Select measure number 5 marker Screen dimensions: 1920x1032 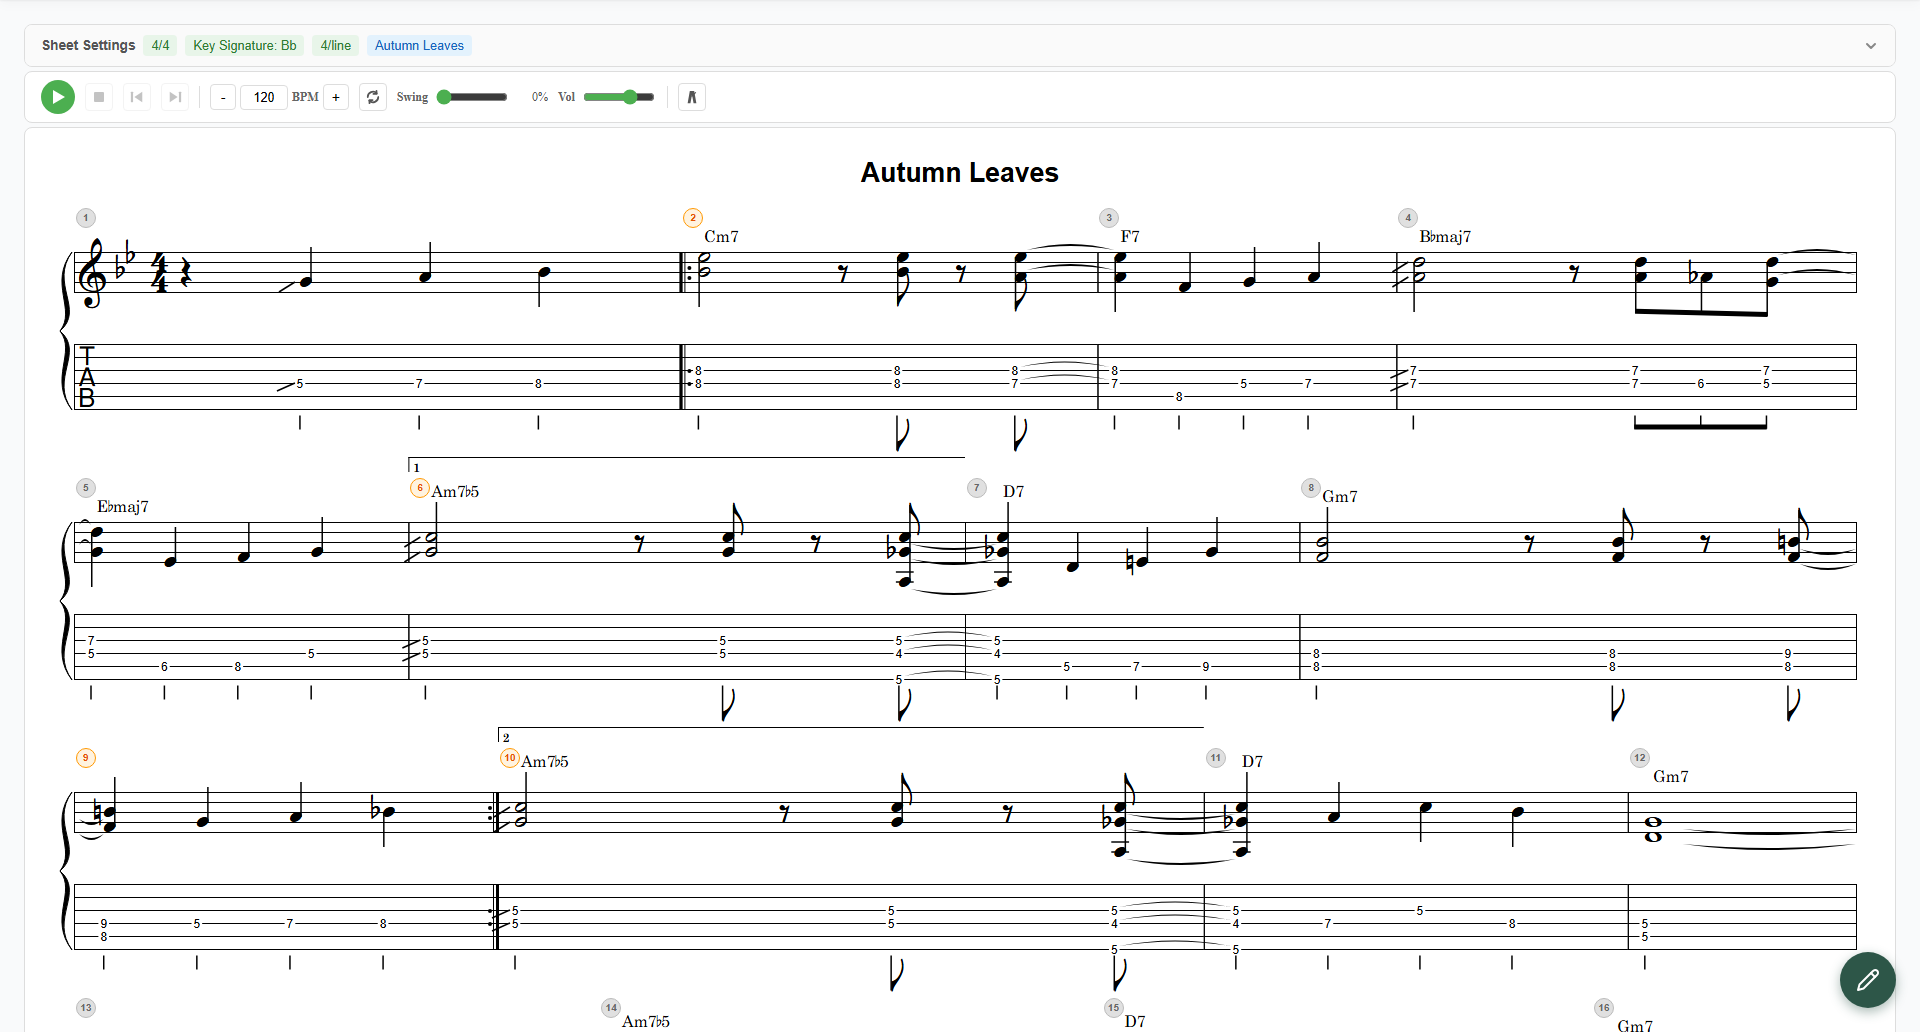coord(86,488)
